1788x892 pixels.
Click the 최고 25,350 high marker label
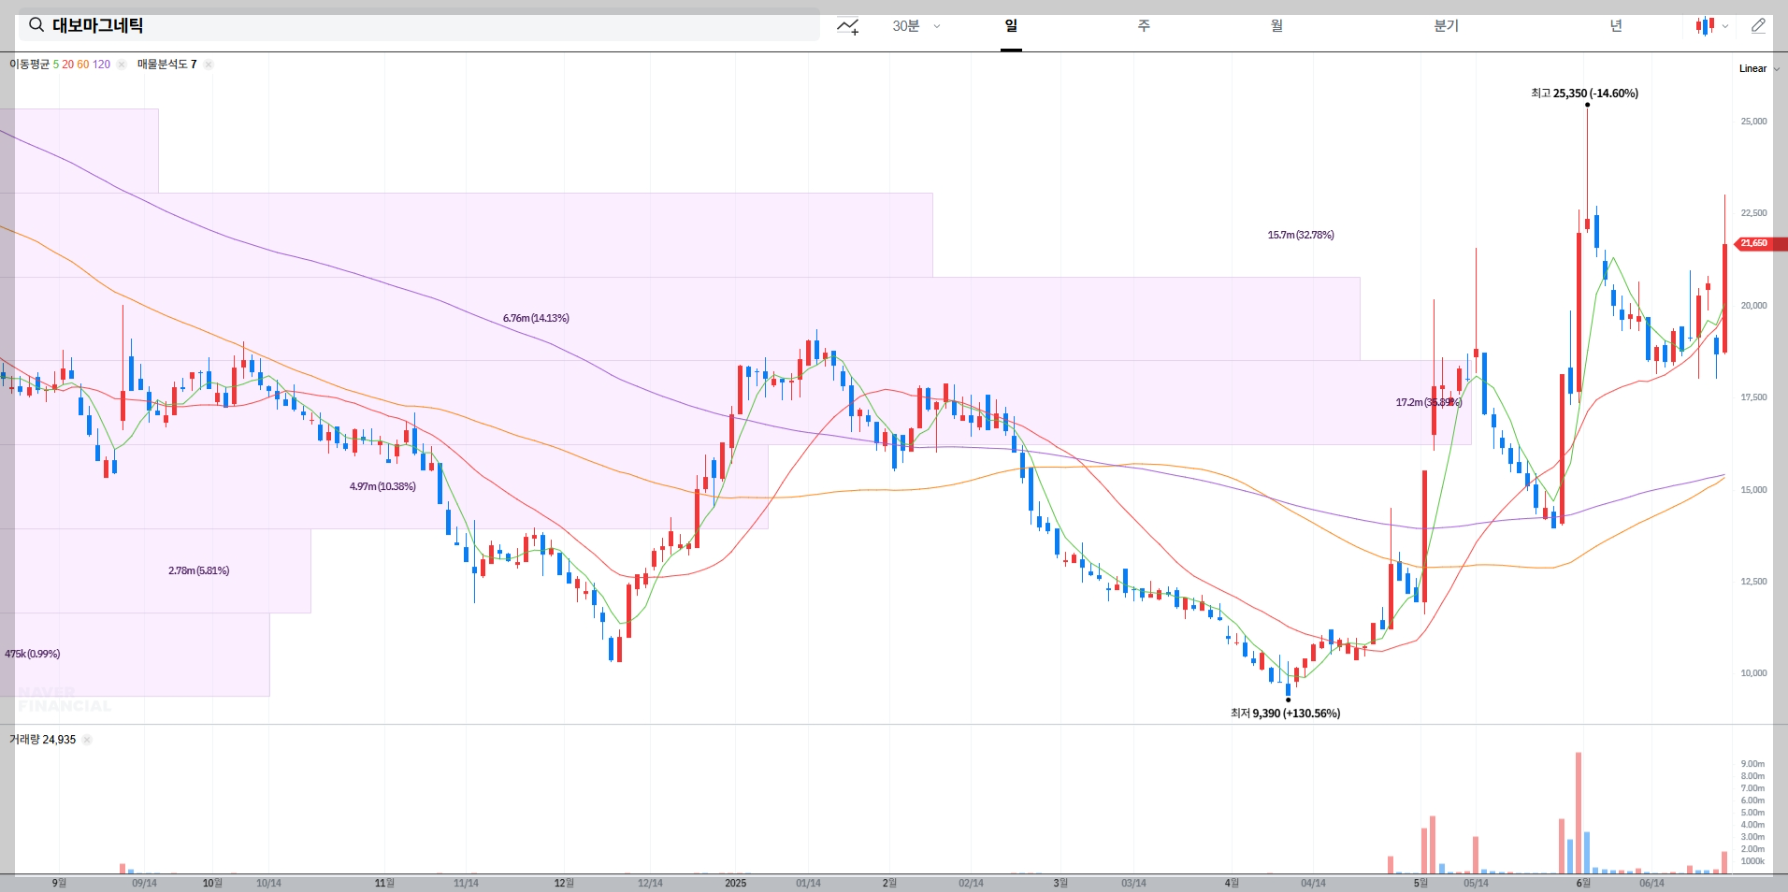[x=1584, y=93]
